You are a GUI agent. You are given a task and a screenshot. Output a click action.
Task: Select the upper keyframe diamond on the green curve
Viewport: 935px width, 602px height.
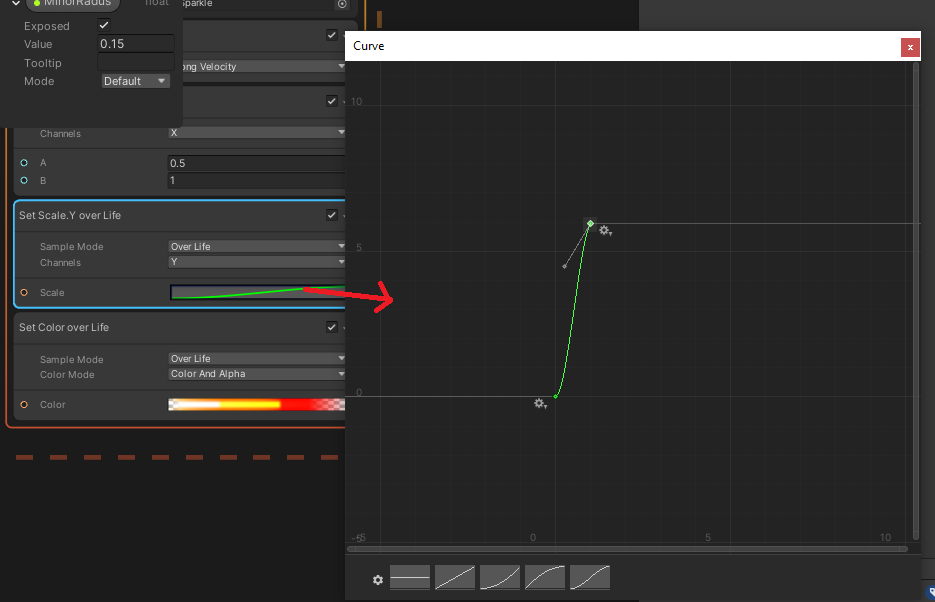pyautogui.click(x=590, y=224)
